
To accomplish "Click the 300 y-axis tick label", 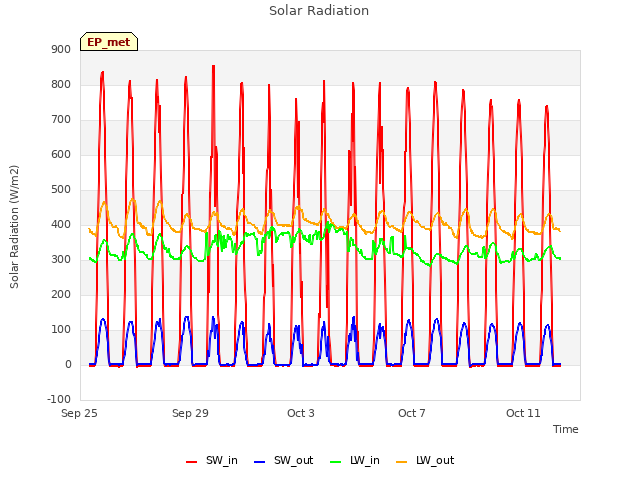I will (61, 260).
